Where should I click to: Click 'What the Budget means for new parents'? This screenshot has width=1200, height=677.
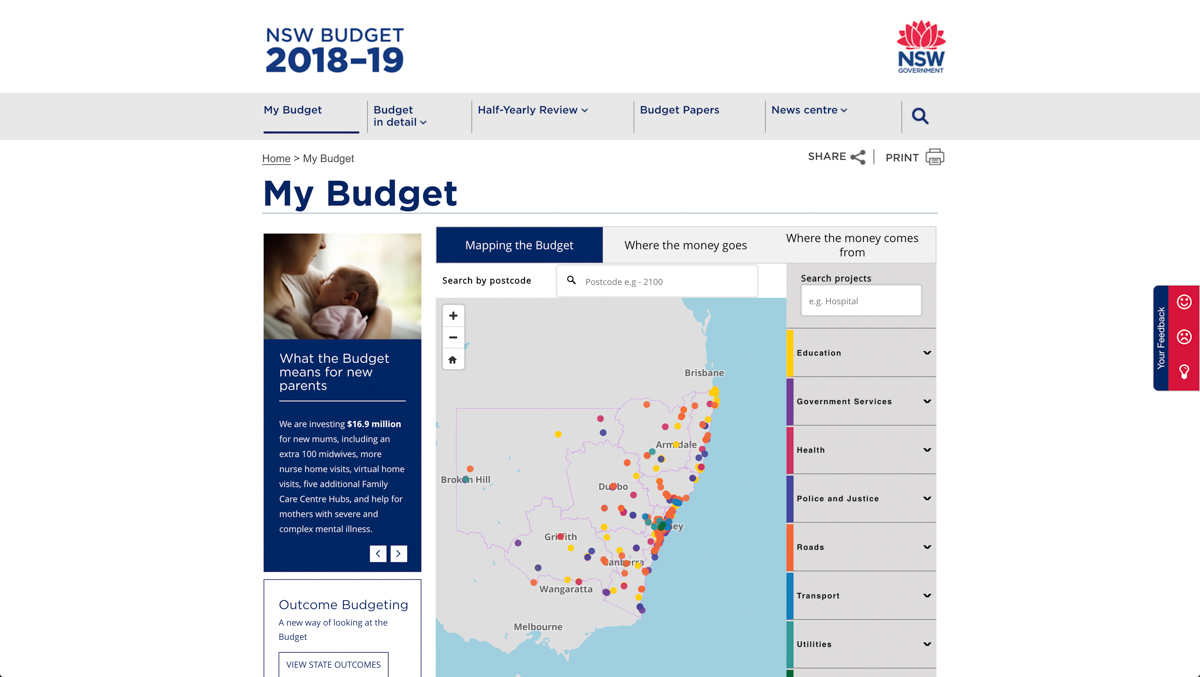pos(334,372)
